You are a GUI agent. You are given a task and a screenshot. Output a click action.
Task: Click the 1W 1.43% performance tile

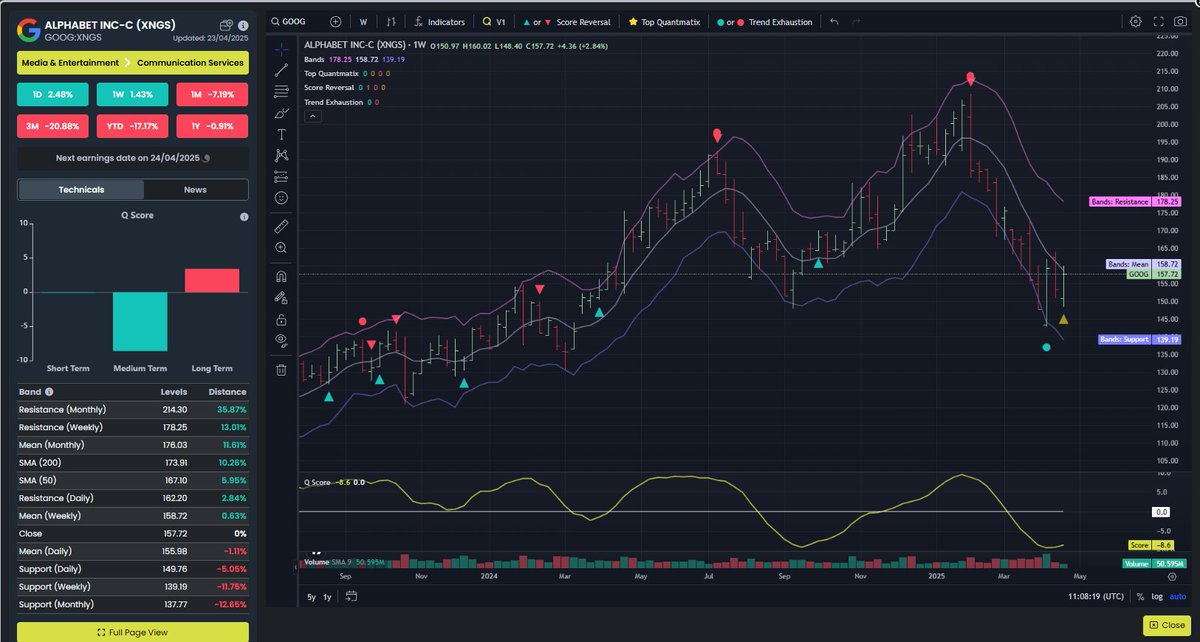tap(133, 95)
